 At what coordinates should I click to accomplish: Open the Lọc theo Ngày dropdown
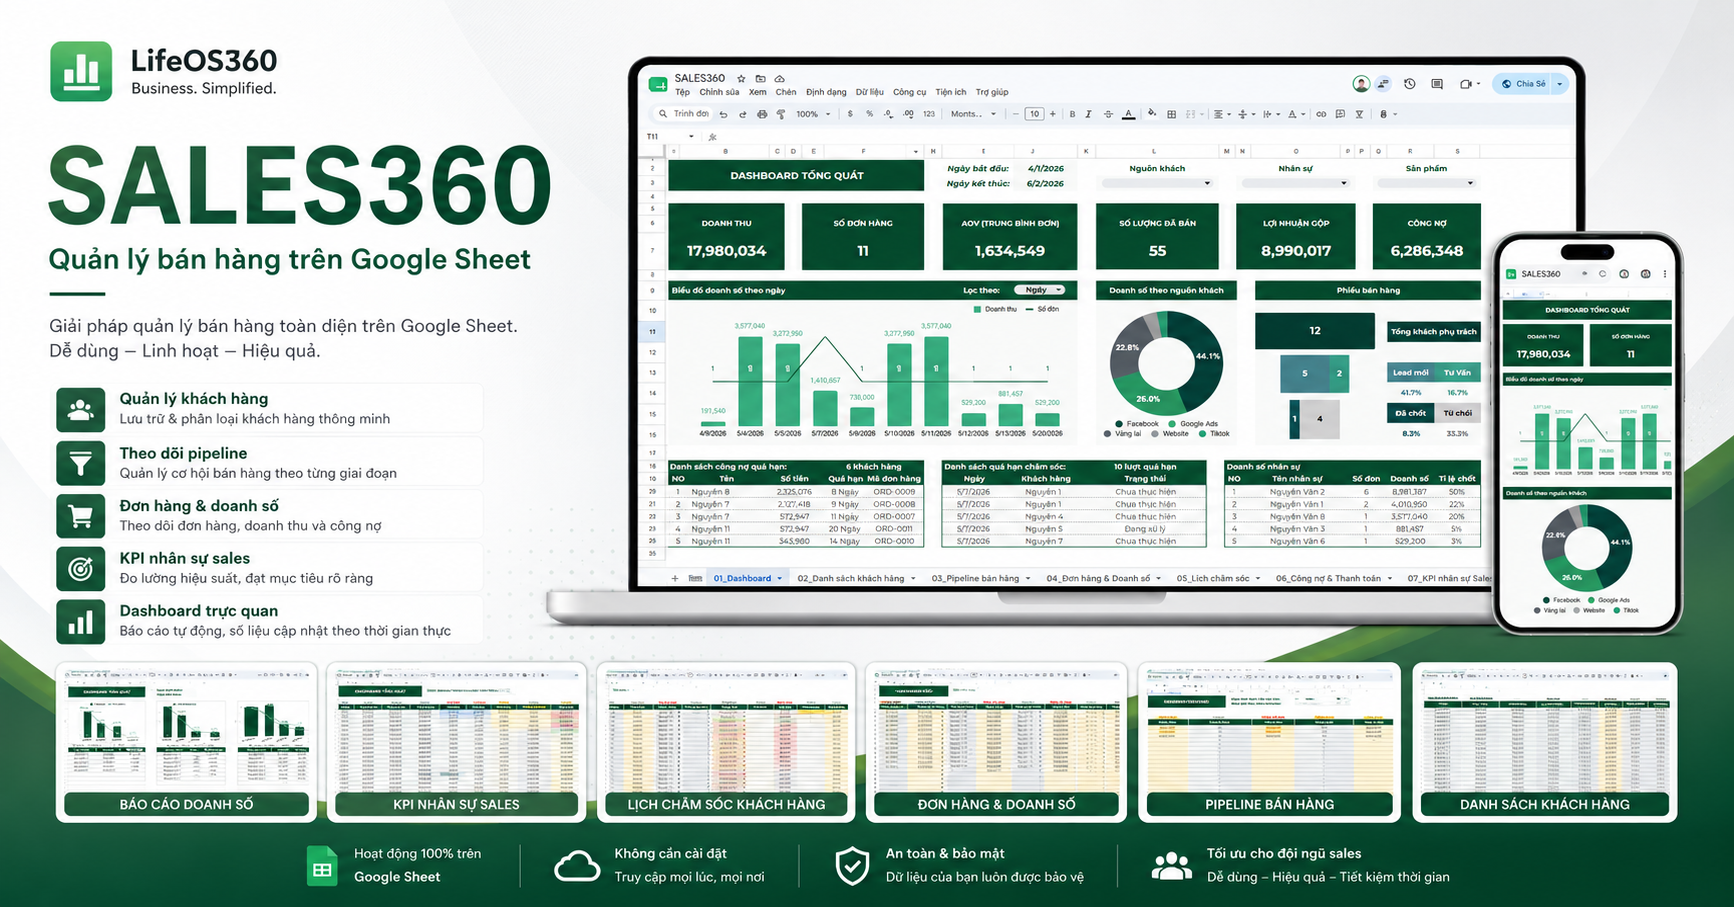[x=1040, y=290]
